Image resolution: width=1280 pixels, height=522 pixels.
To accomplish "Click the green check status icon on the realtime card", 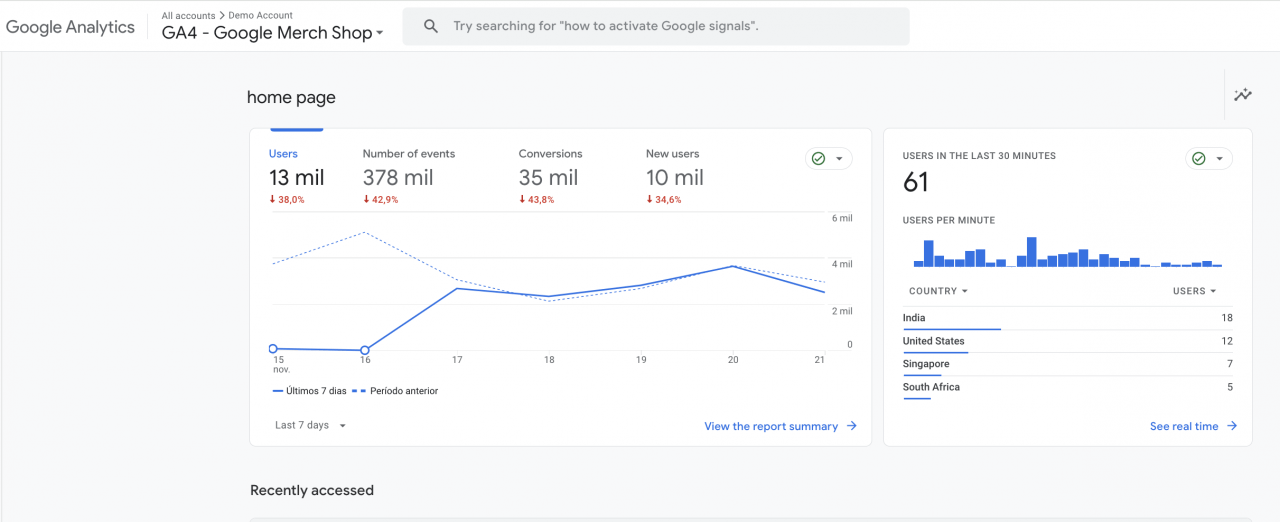I will click(1199, 159).
